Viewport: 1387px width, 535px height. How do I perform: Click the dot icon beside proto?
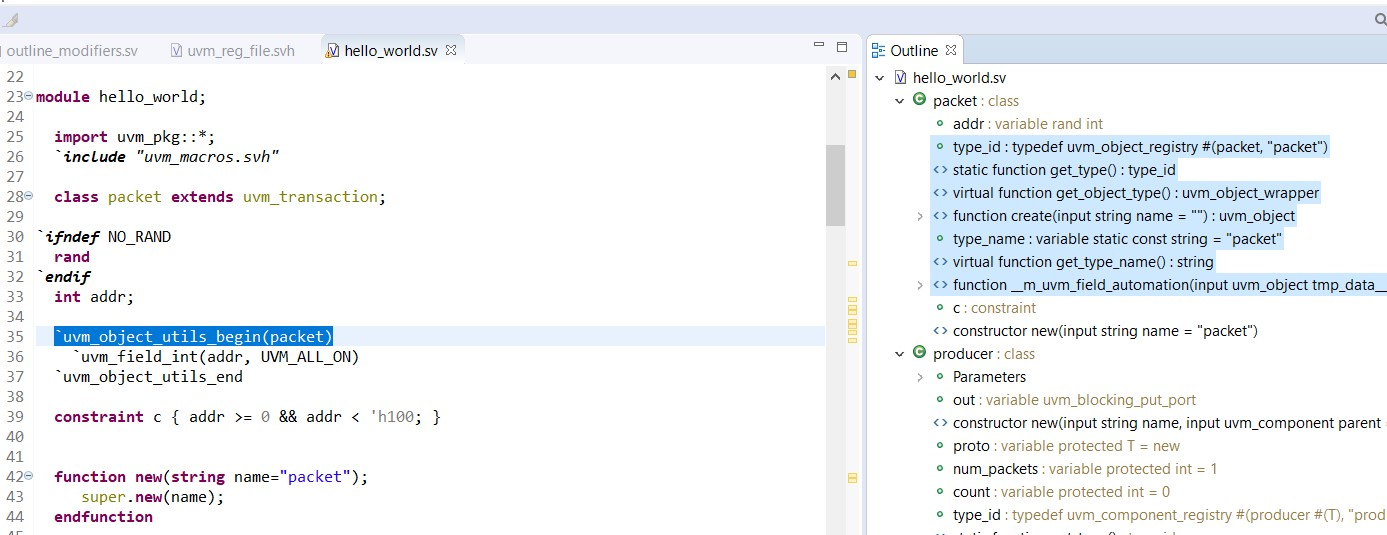(940, 446)
